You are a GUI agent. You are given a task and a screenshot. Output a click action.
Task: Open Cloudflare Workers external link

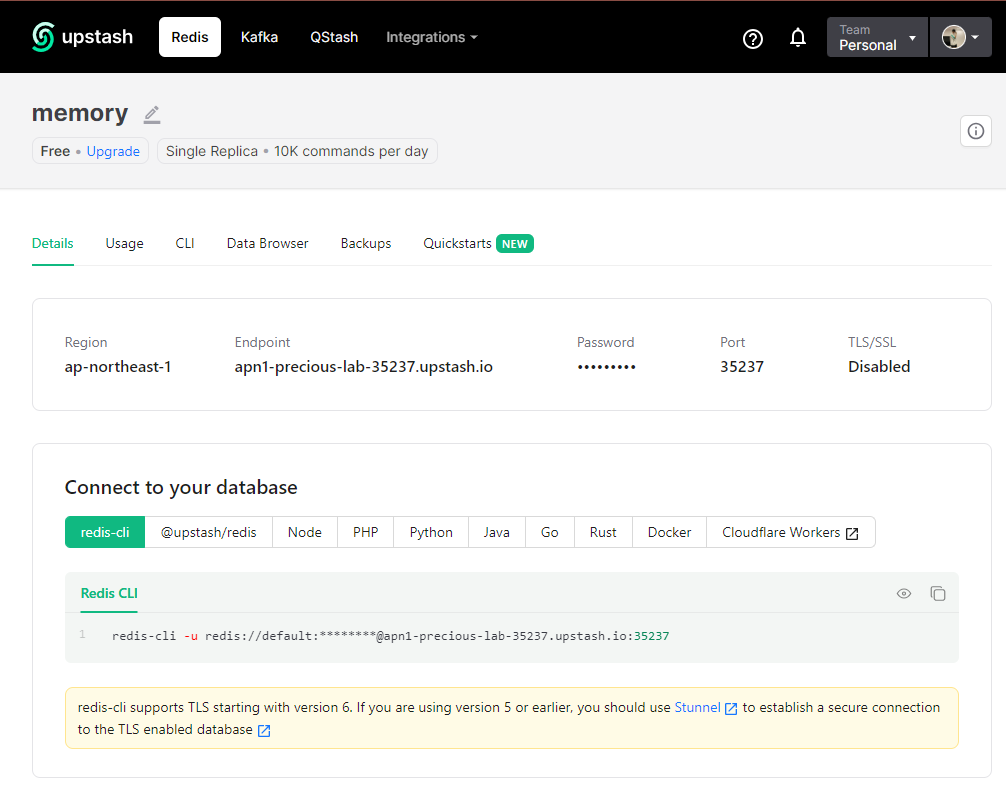point(790,532)
